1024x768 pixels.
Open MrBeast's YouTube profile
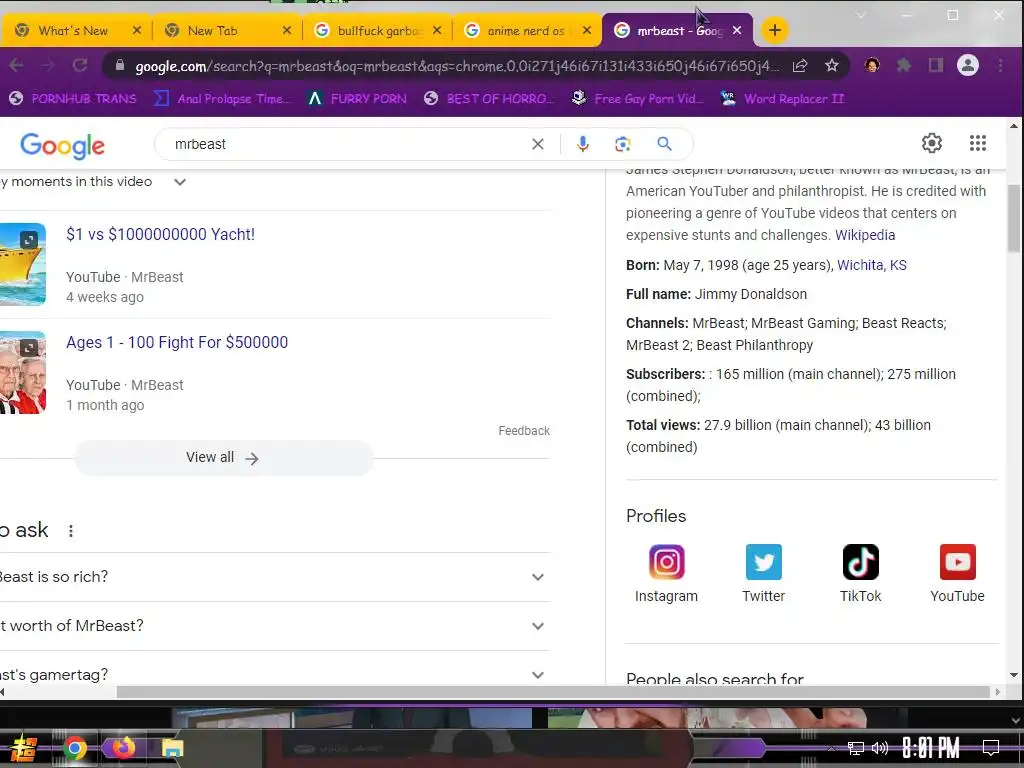(957, 574)
